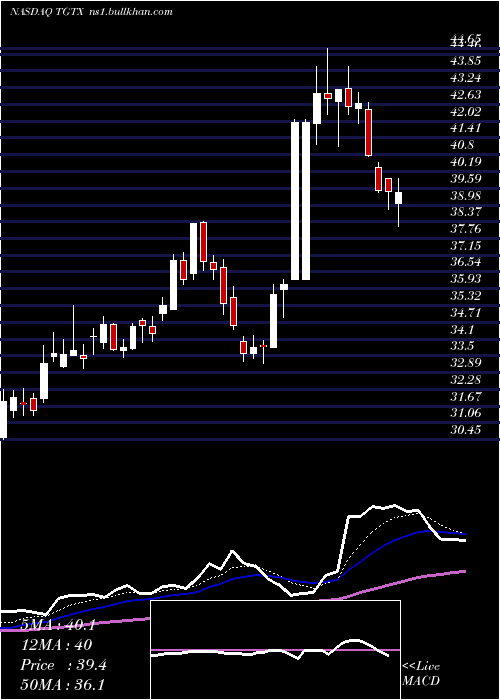Select the 34.1 price axis label
Screen dimensions: 500x700
pyautogui.click(x=462, y=330)
